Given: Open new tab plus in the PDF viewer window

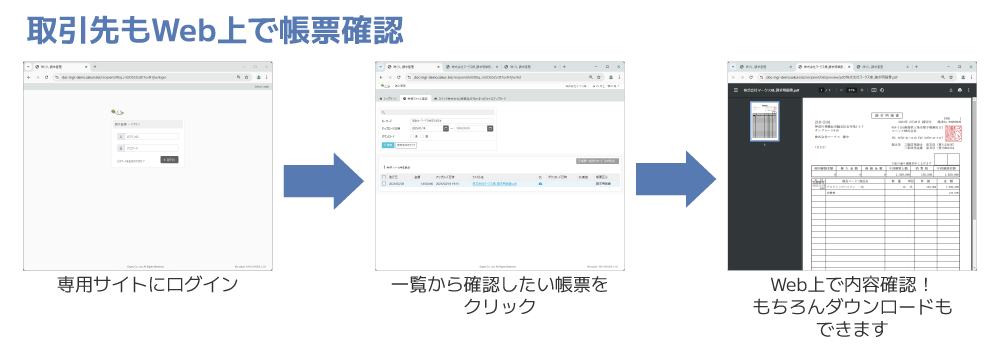Looking at the screenshot, I should (x=916, y=67).
